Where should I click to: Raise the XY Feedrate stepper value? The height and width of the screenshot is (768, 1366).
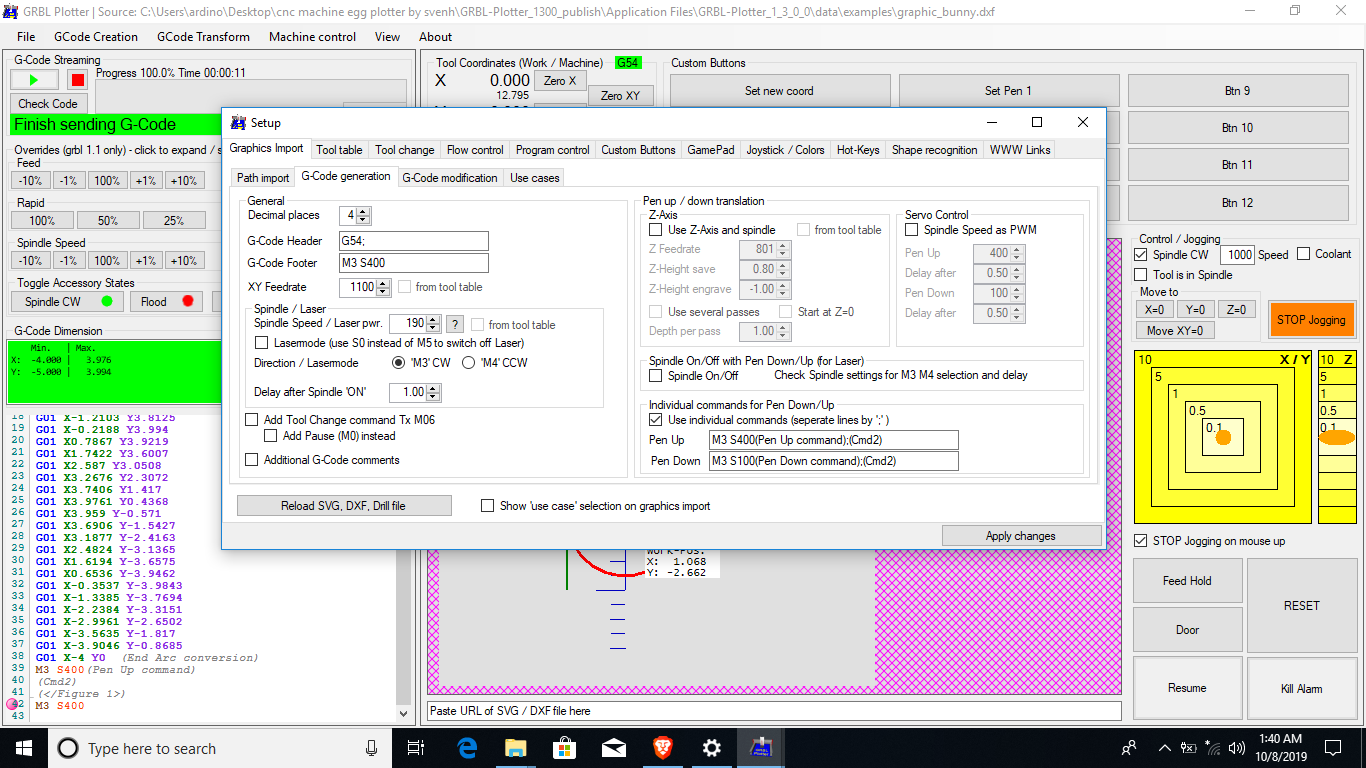pyautogui.click(x=383, y=283)
